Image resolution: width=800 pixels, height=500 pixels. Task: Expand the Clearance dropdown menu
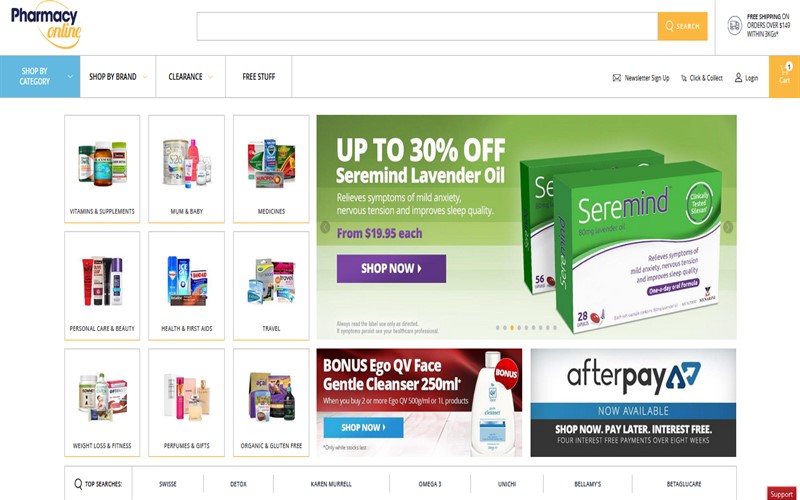[x=191, y=77]
